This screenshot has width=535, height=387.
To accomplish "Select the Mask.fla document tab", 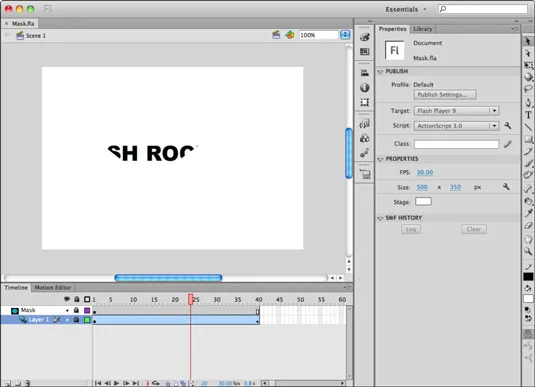I will (23, 24).
